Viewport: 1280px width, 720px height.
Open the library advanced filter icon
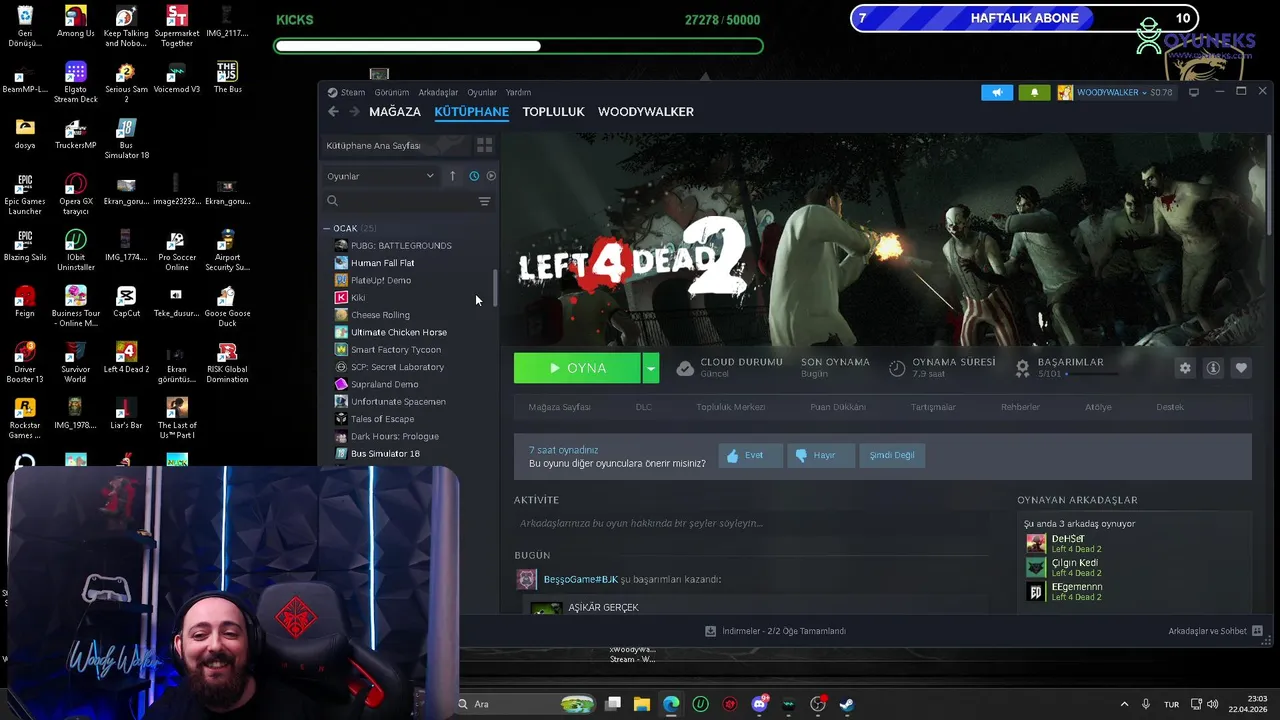click(484, 201)
